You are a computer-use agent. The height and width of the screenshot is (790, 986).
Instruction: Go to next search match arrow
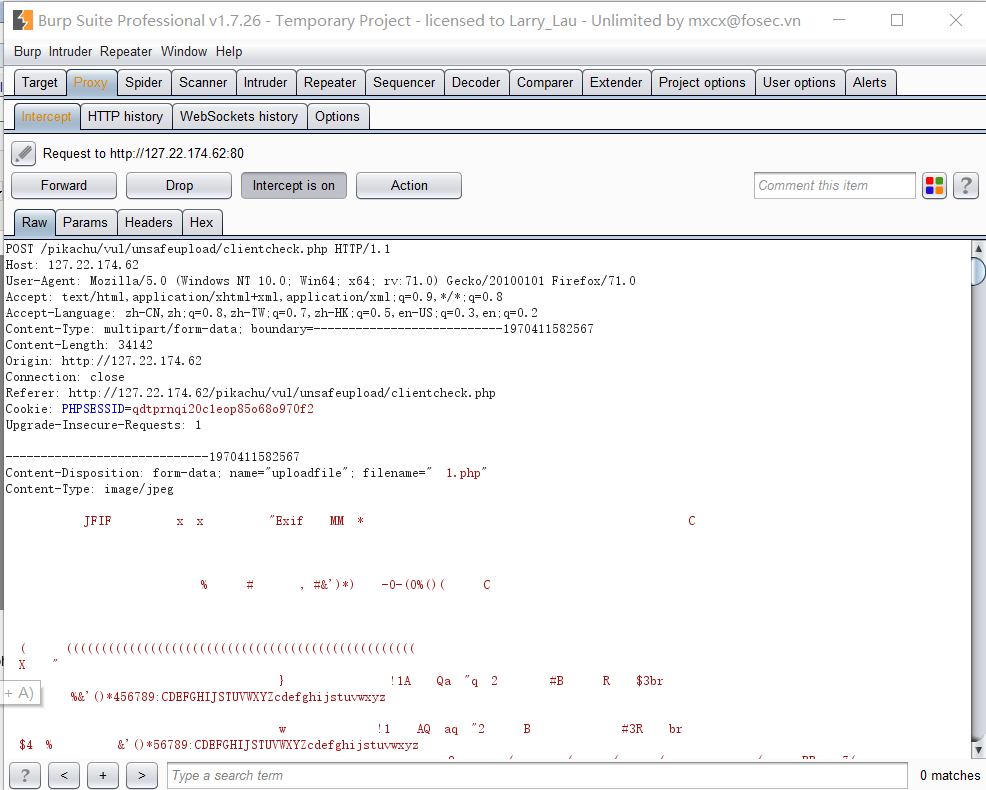coord(142,776)
